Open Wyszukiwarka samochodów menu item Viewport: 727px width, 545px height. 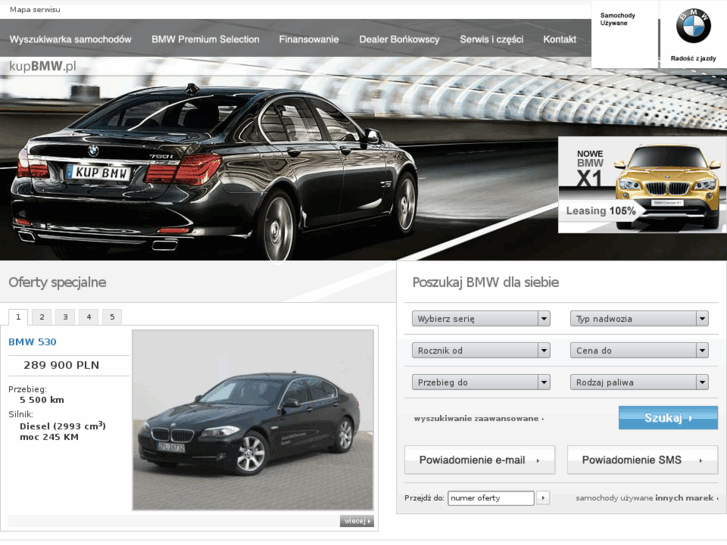70,40
